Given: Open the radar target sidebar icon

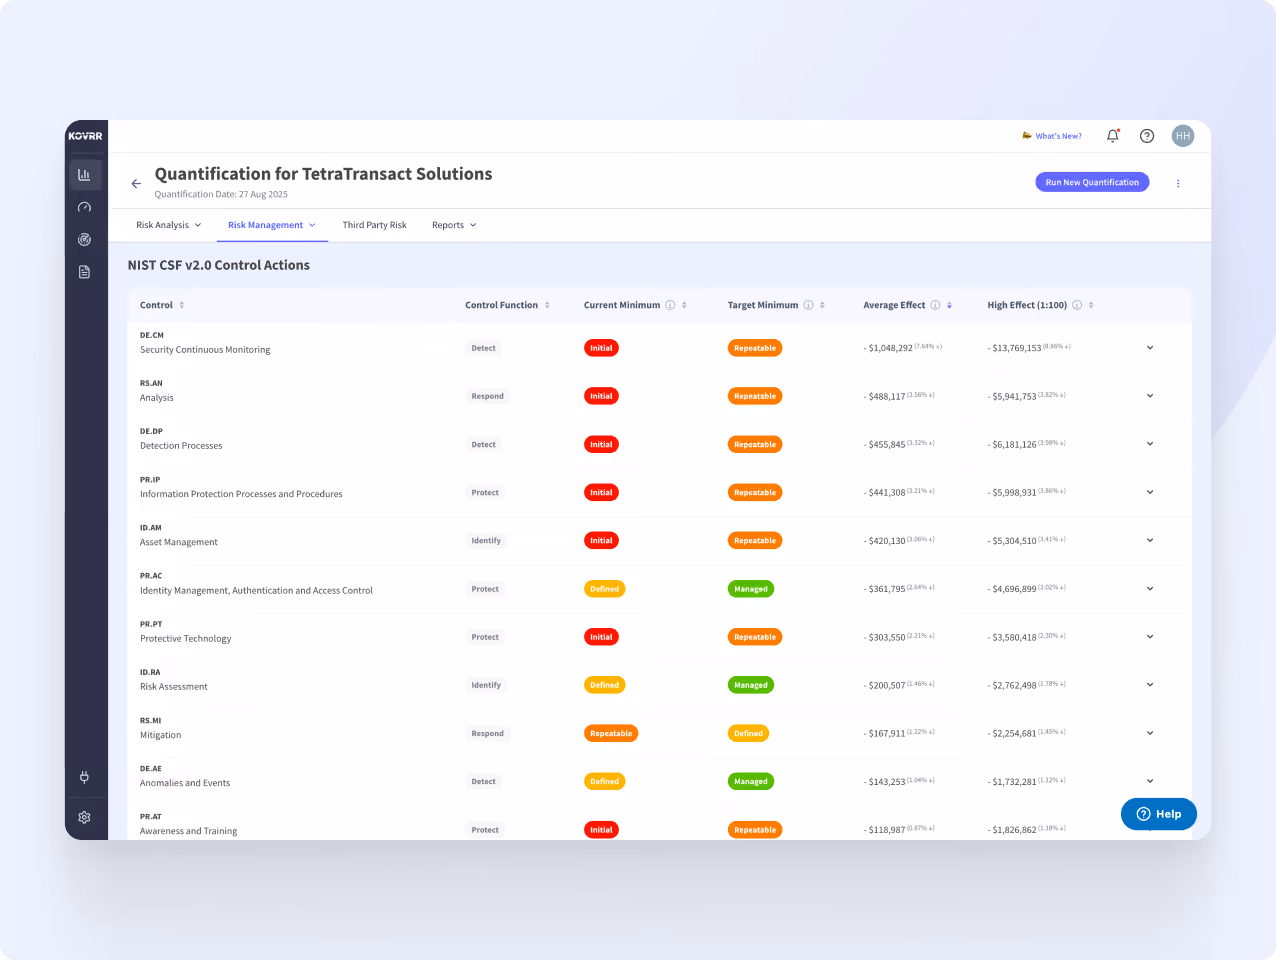Looking at the screenshot, I should 85,240.
